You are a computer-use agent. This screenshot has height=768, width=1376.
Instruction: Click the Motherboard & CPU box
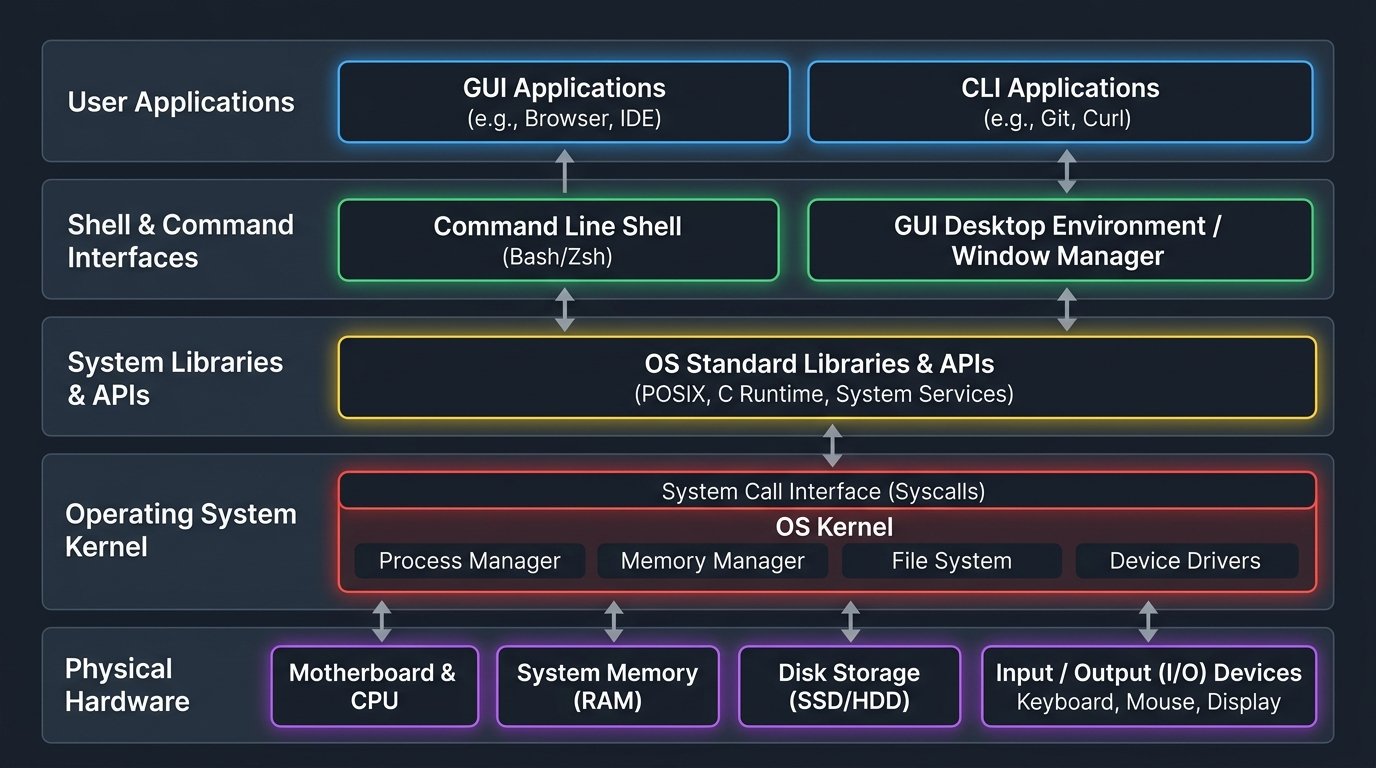(x=374, y=686)
